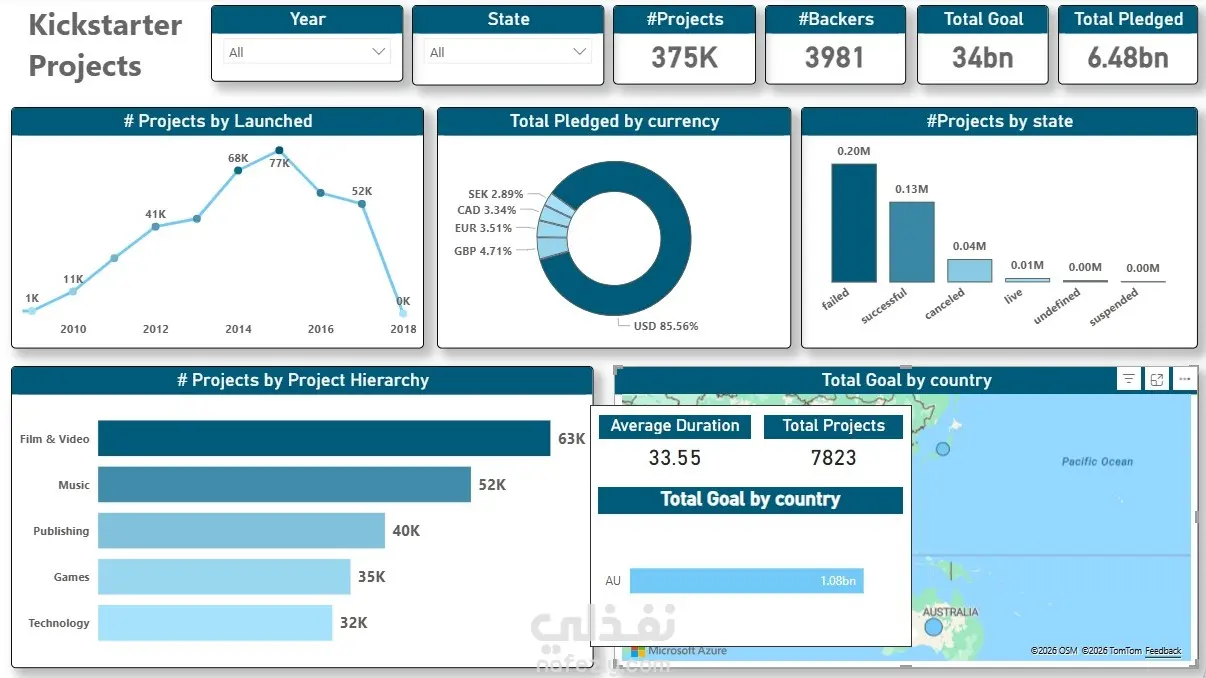Select the #Projects 375K card

pos(684,45)
